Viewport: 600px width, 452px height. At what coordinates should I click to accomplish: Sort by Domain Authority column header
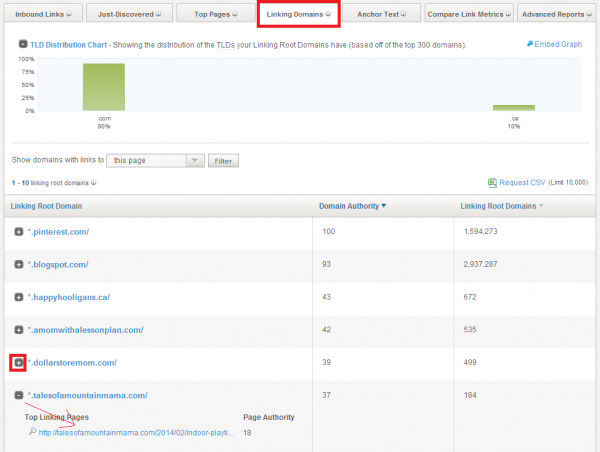tap(349, 206)
